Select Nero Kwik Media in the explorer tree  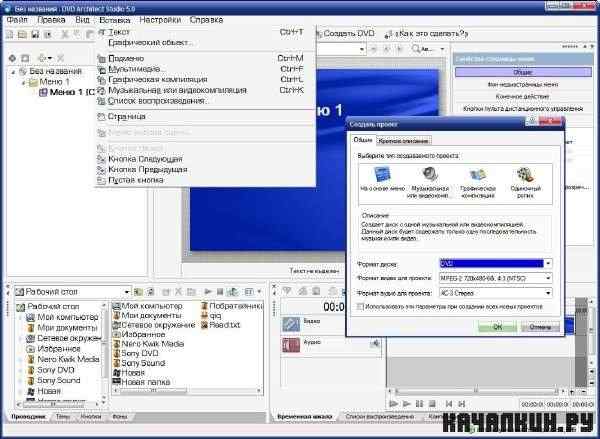[68, 359]
